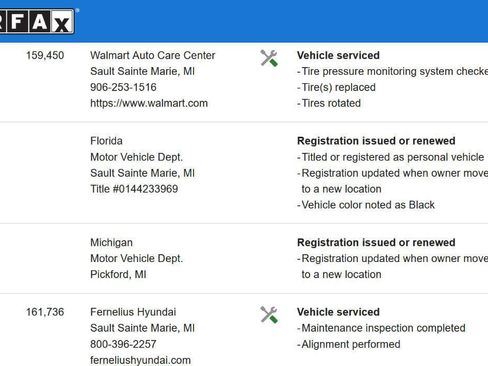Click the CARFAX logo in header

37,21
